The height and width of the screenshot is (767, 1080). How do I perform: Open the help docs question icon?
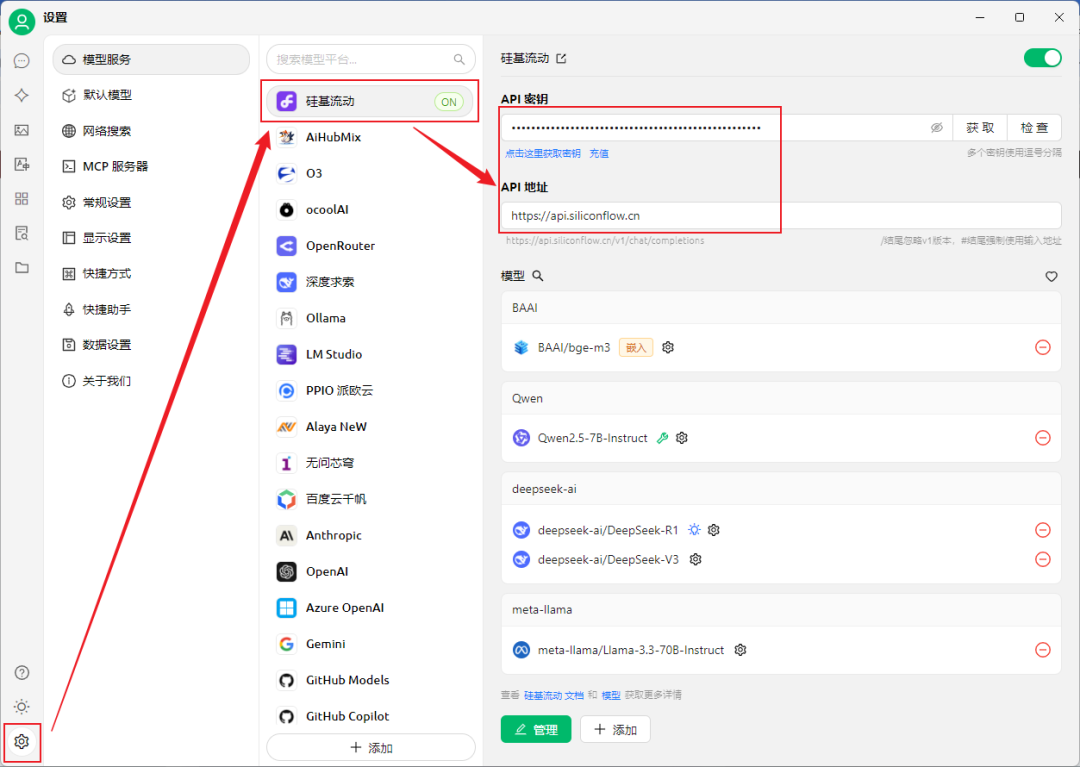pos(21,673)
